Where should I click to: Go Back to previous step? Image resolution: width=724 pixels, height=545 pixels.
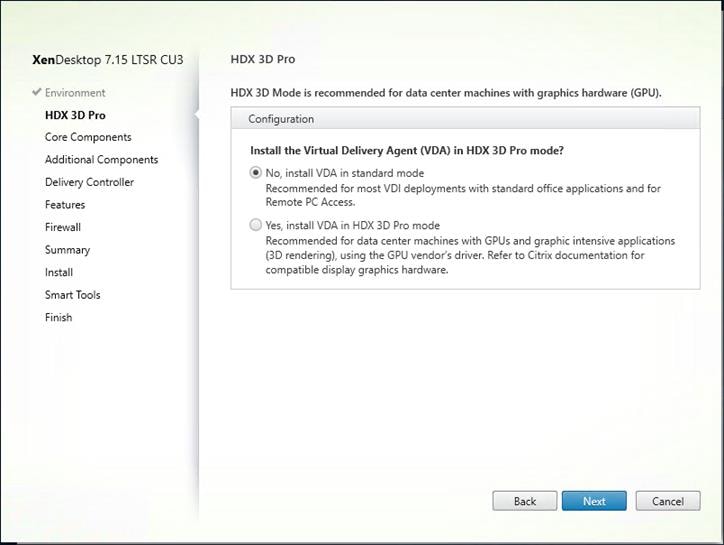coord(525,501)
